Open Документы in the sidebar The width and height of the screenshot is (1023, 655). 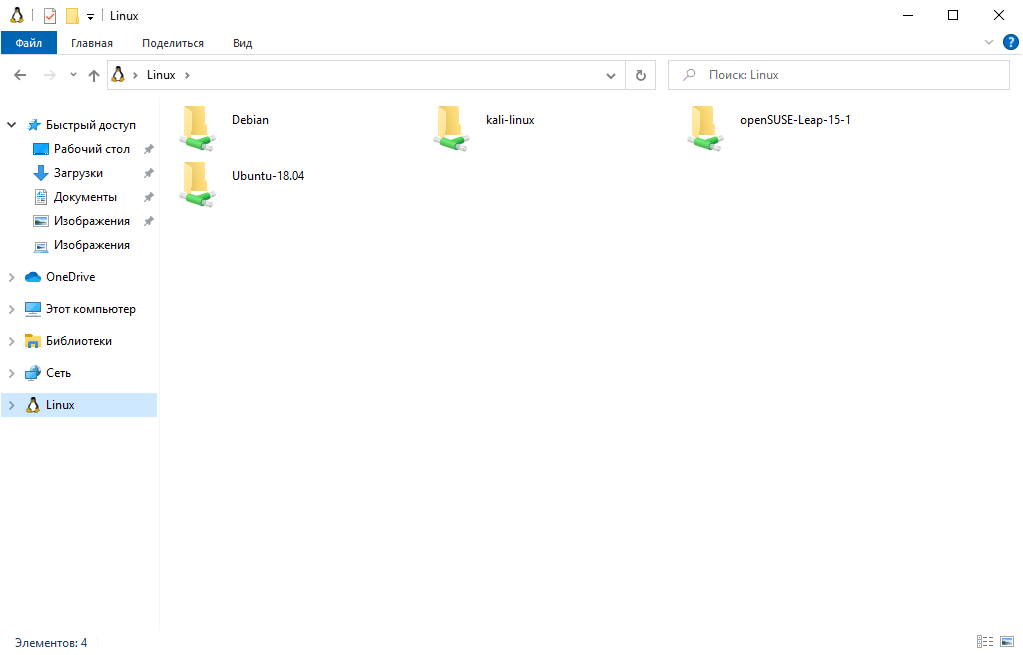[85, 197]
